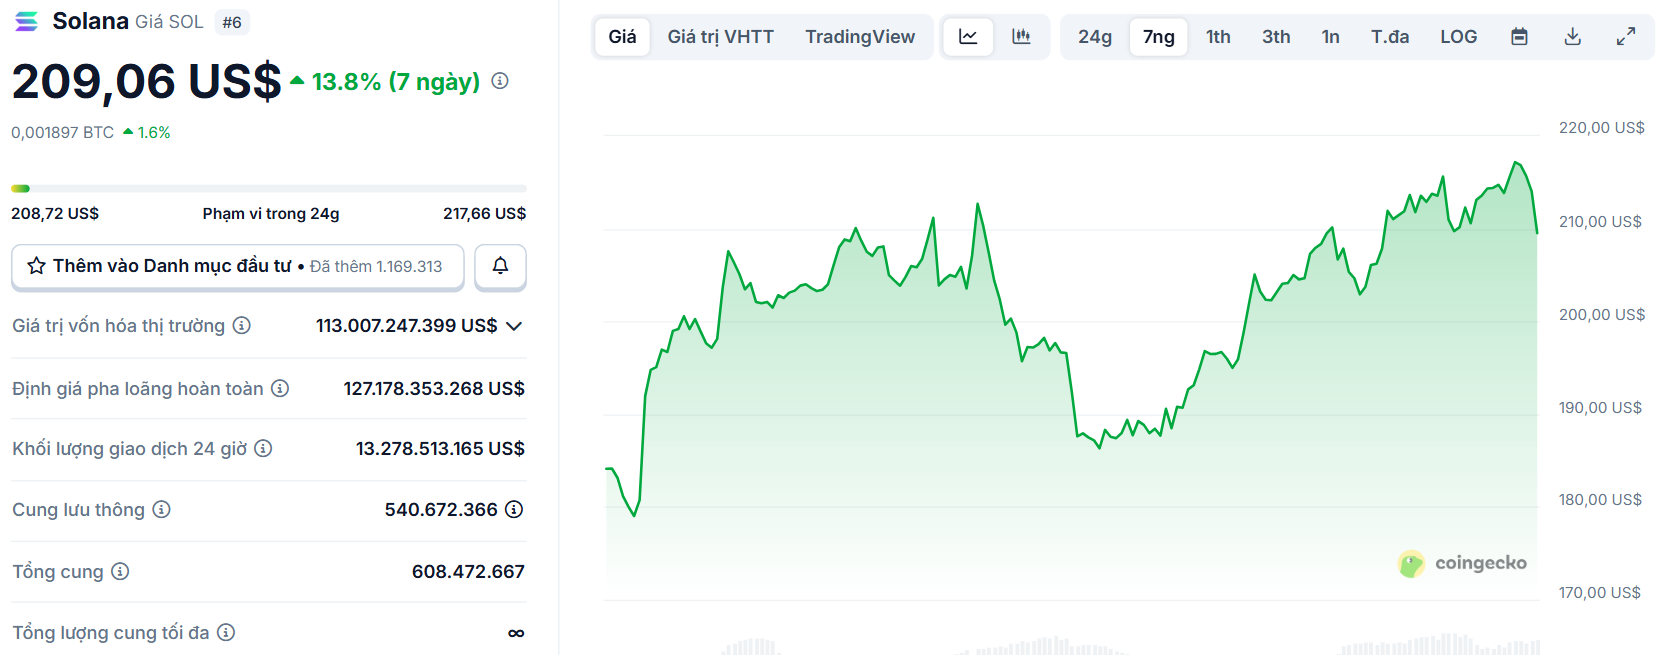Click the 170,00 US$ axis label
This screenshot has height=655, width=1675.
1599,593
